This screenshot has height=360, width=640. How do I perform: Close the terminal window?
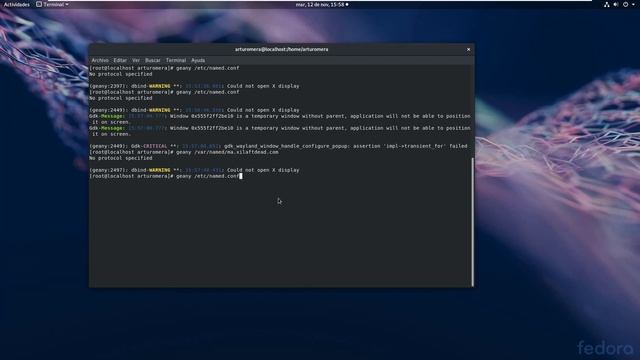click(x=468, y=49)
